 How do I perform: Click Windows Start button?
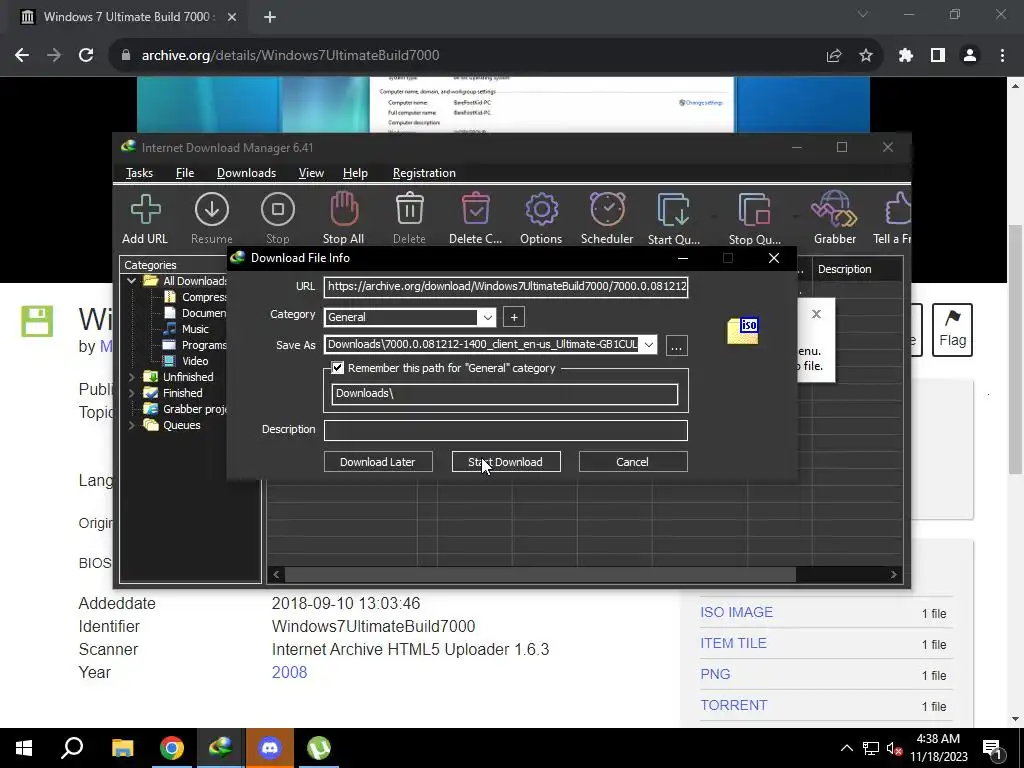click(24, 748)
